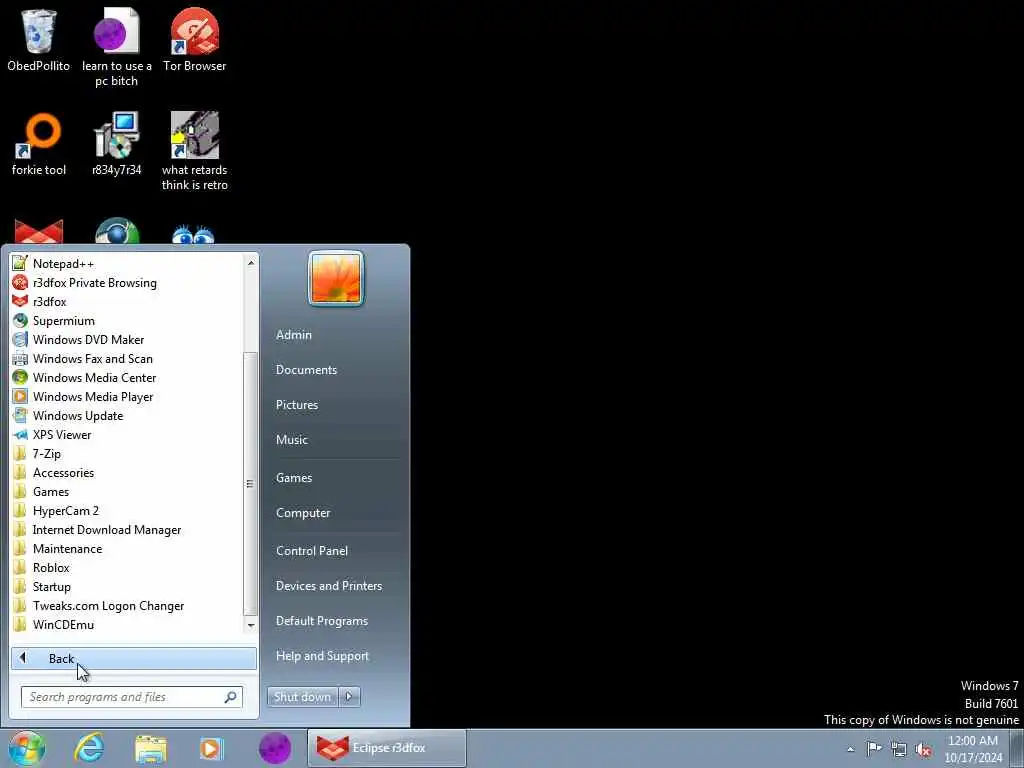Select the r834y7r34 desktop icon

(116, 144)
